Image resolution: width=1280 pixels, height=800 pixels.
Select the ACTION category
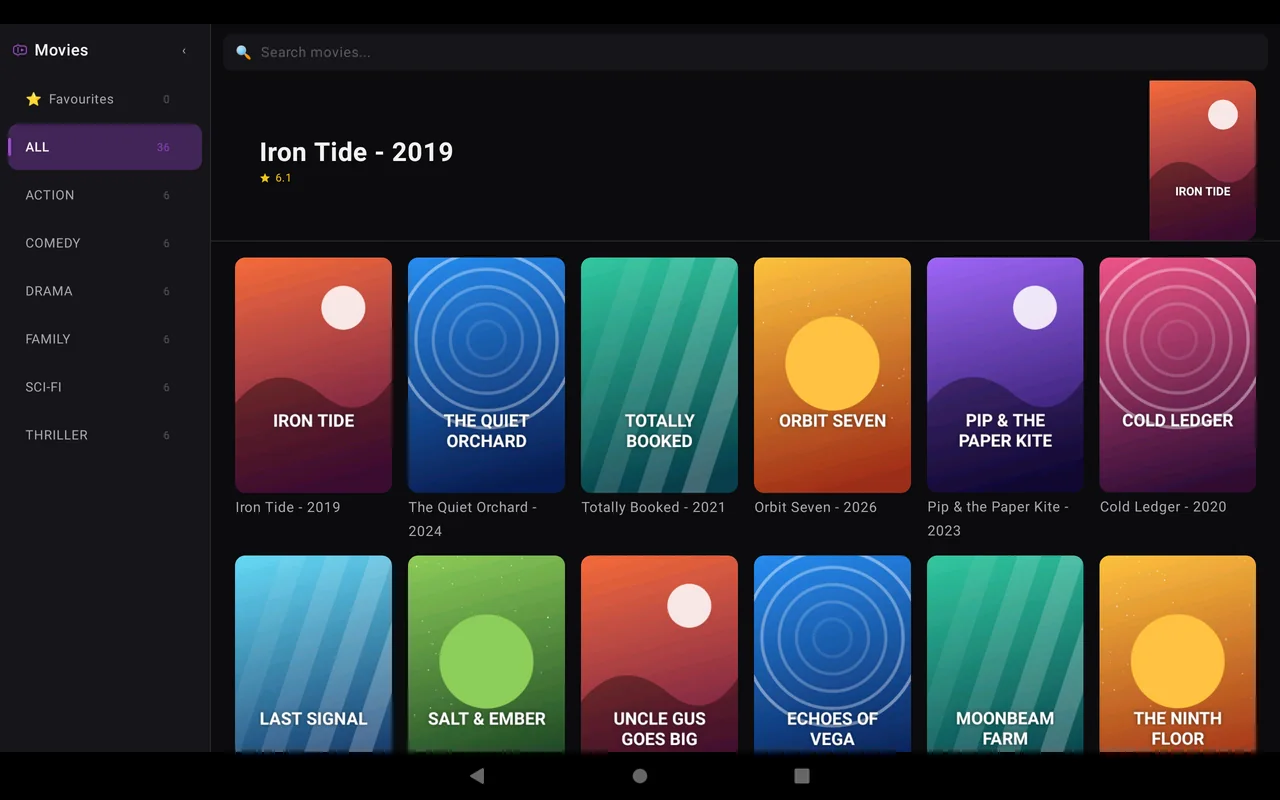[105, 195]
